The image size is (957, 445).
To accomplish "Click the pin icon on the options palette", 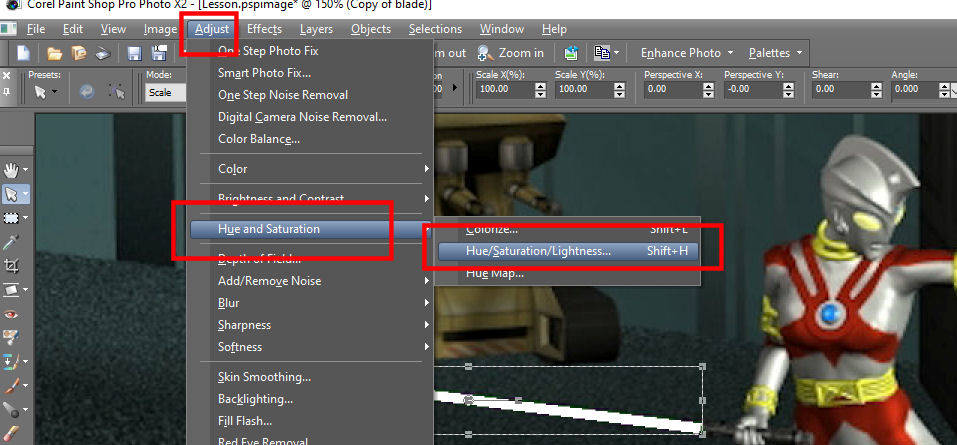I will point(7,92).
